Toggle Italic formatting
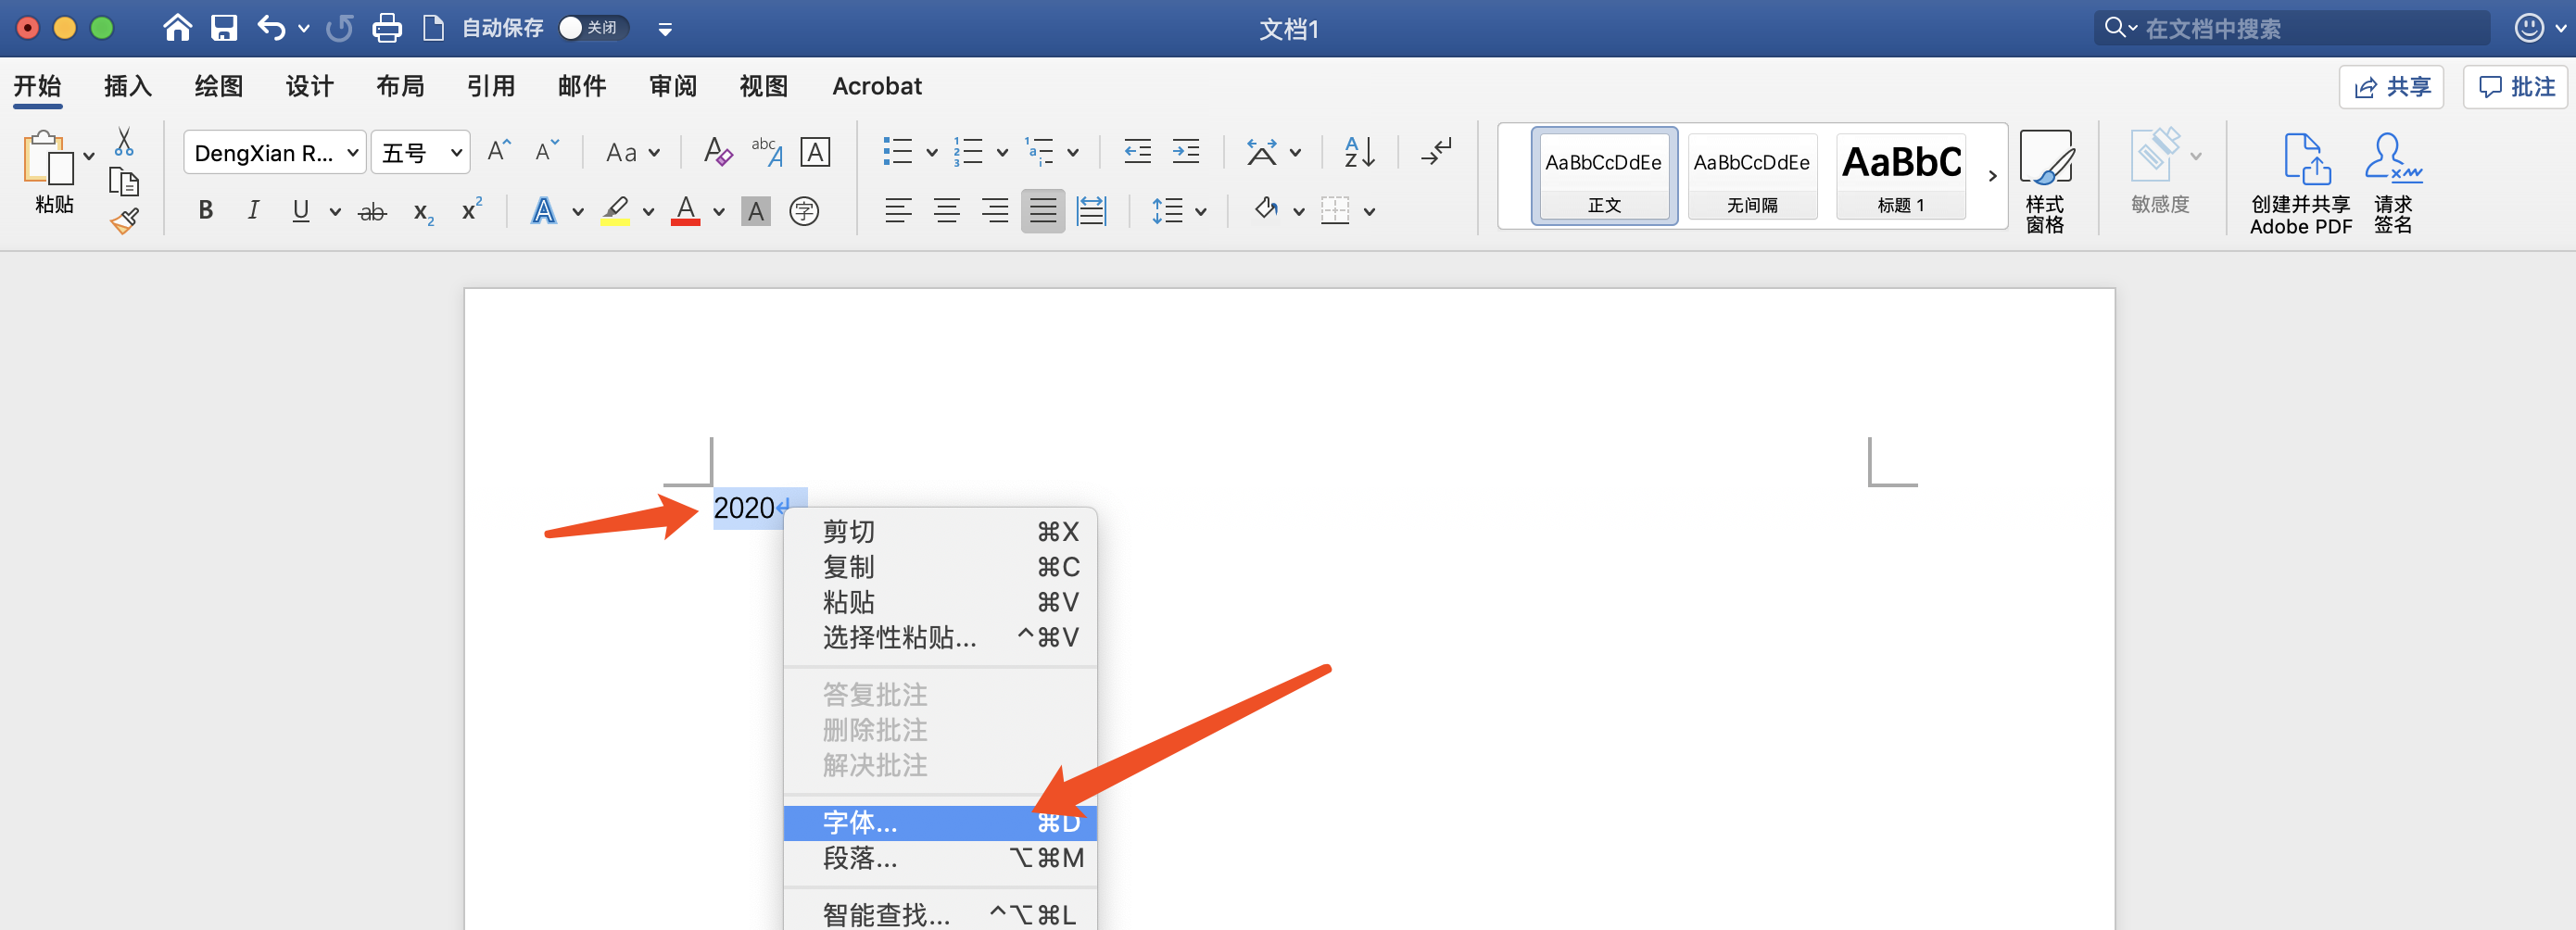 click(253, 211)
